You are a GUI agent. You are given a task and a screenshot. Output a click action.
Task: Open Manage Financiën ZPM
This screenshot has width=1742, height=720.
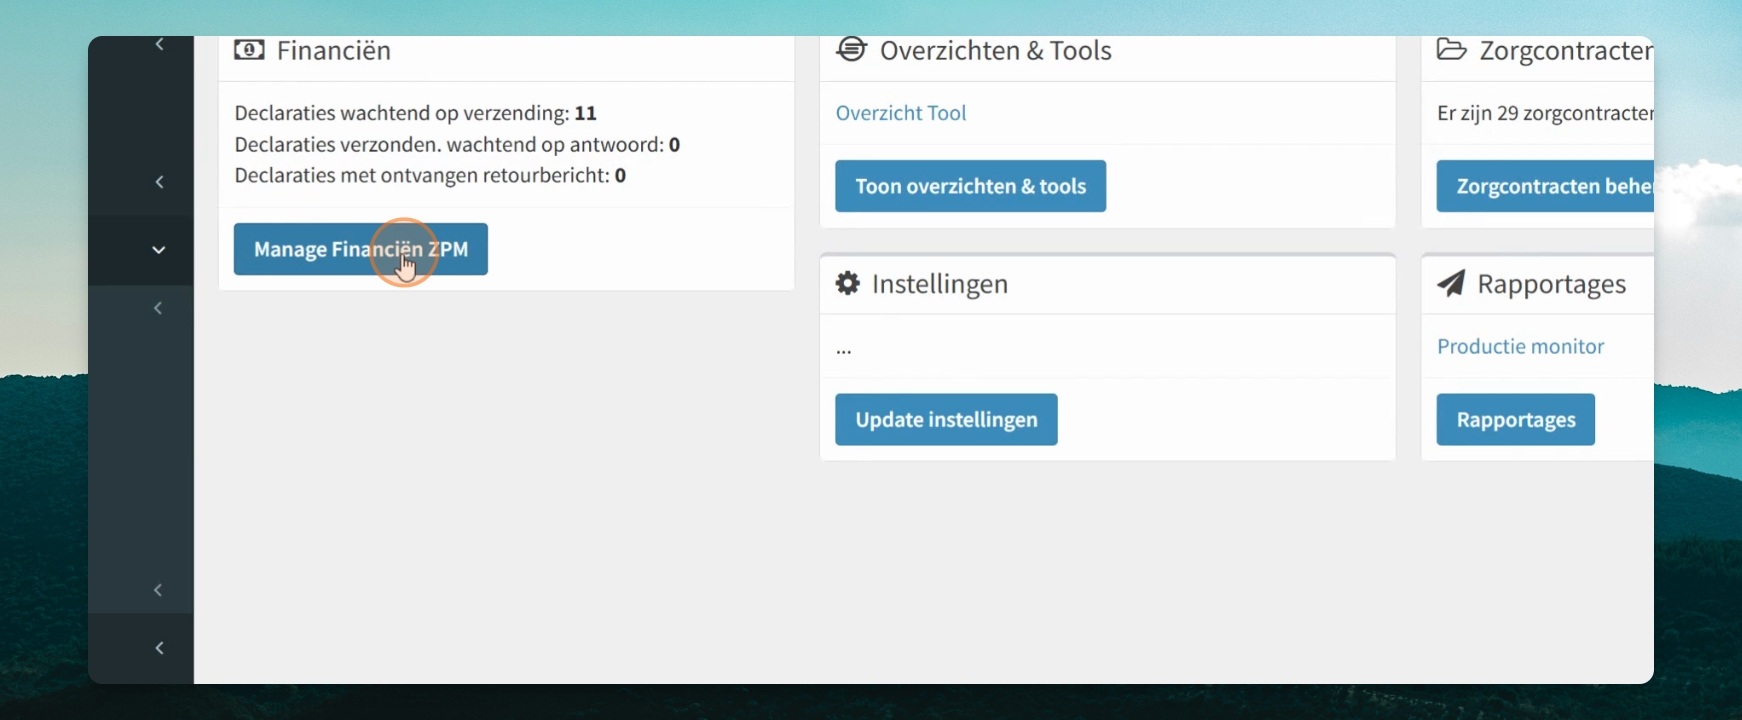(x=361, y=249)
